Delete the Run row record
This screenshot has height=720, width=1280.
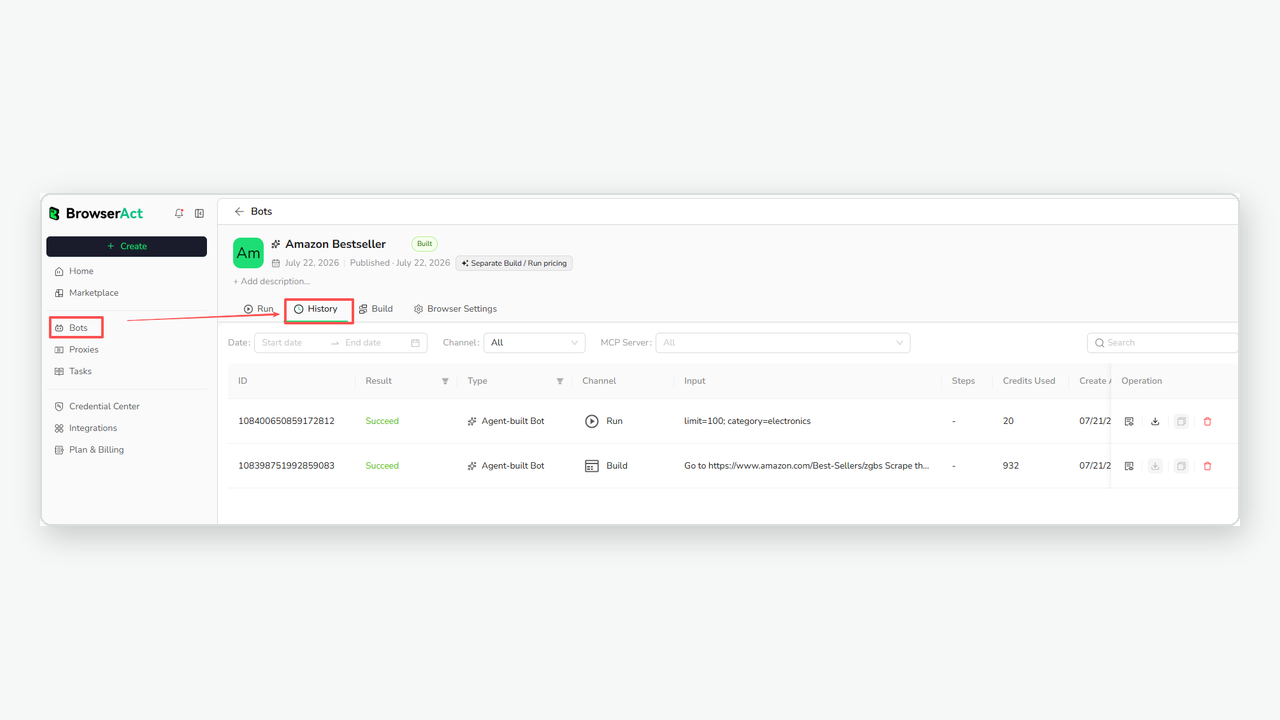coord(1207,421)
